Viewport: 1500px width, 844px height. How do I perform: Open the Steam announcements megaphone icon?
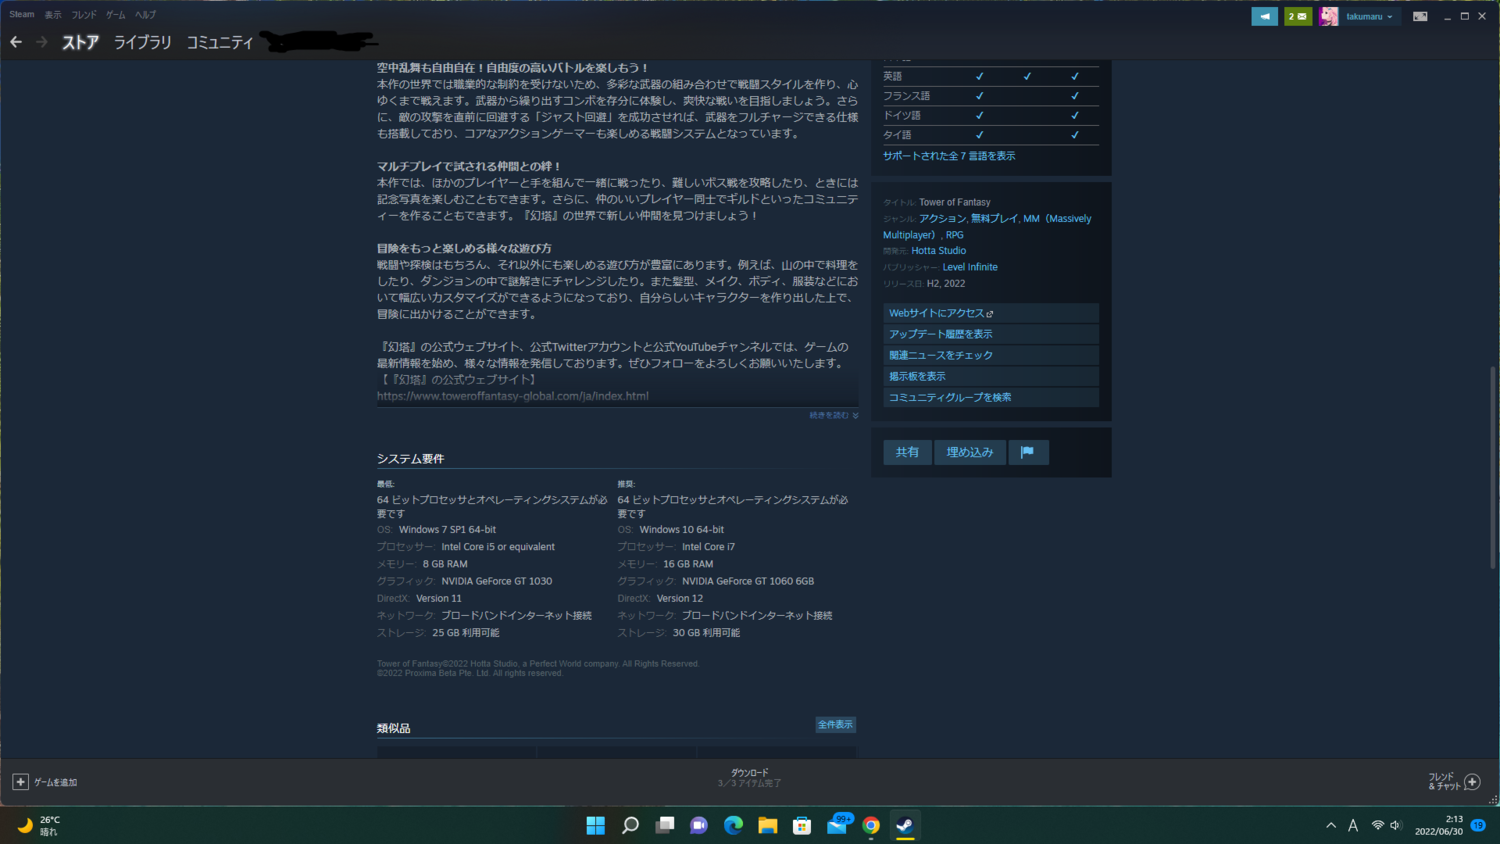[x=1264, y=16]
